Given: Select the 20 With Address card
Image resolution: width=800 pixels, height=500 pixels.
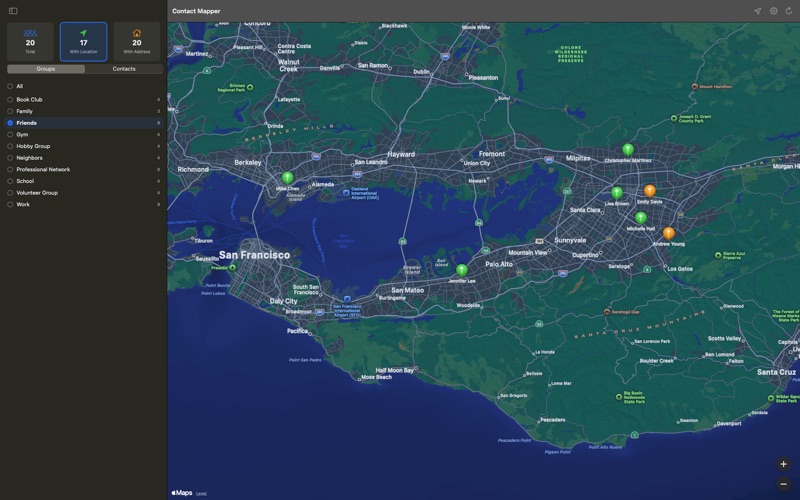Looking at the screenshot, I should [137, 41].
